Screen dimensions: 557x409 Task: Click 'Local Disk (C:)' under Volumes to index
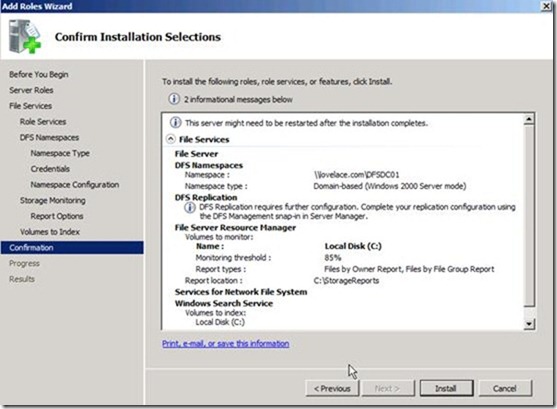(220, 322)
